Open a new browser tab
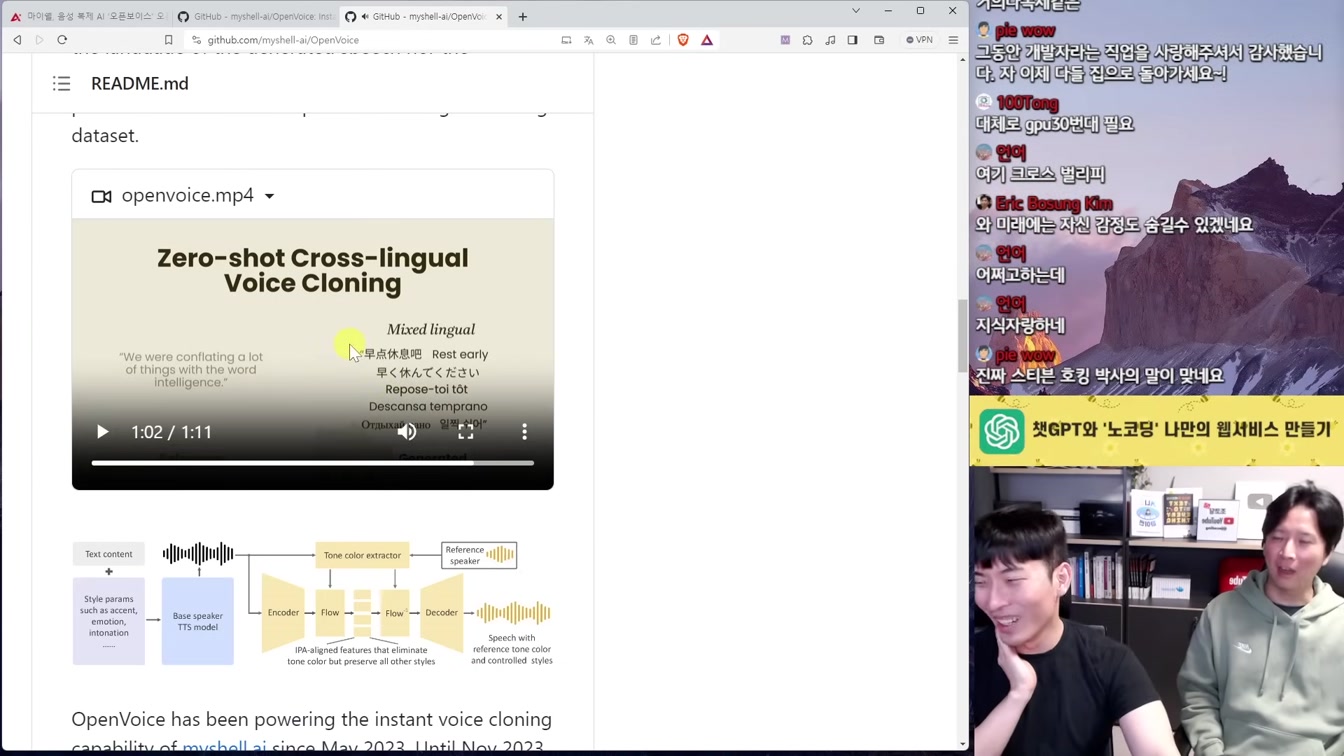This screenshot has height=756, width=1344. [x=523, y=16]
